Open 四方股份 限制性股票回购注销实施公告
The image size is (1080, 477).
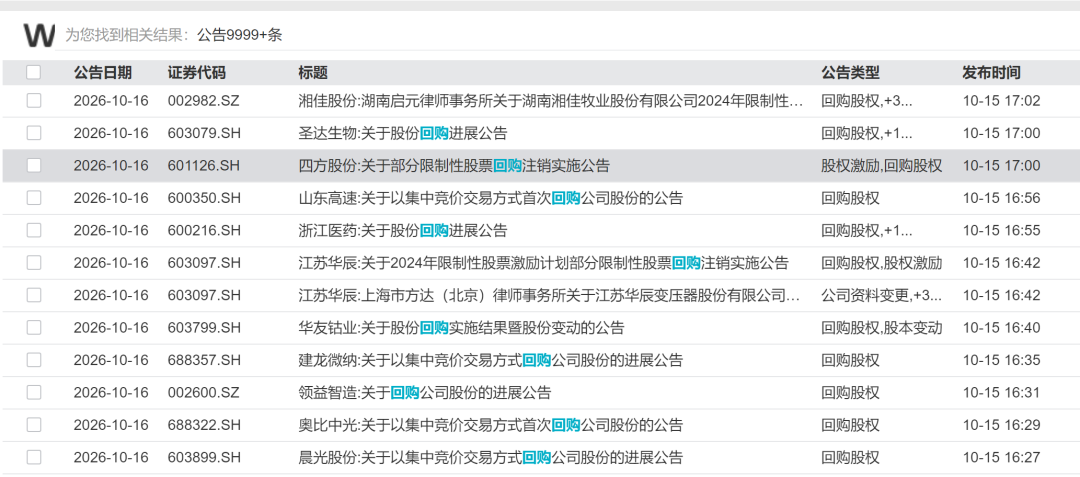coord(454,166)
